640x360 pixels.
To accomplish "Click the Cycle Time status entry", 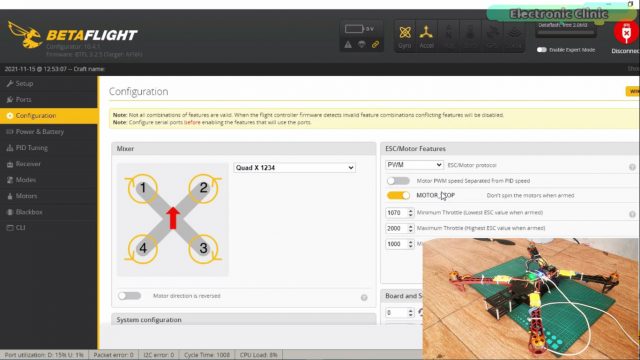I will pos(207,355).
